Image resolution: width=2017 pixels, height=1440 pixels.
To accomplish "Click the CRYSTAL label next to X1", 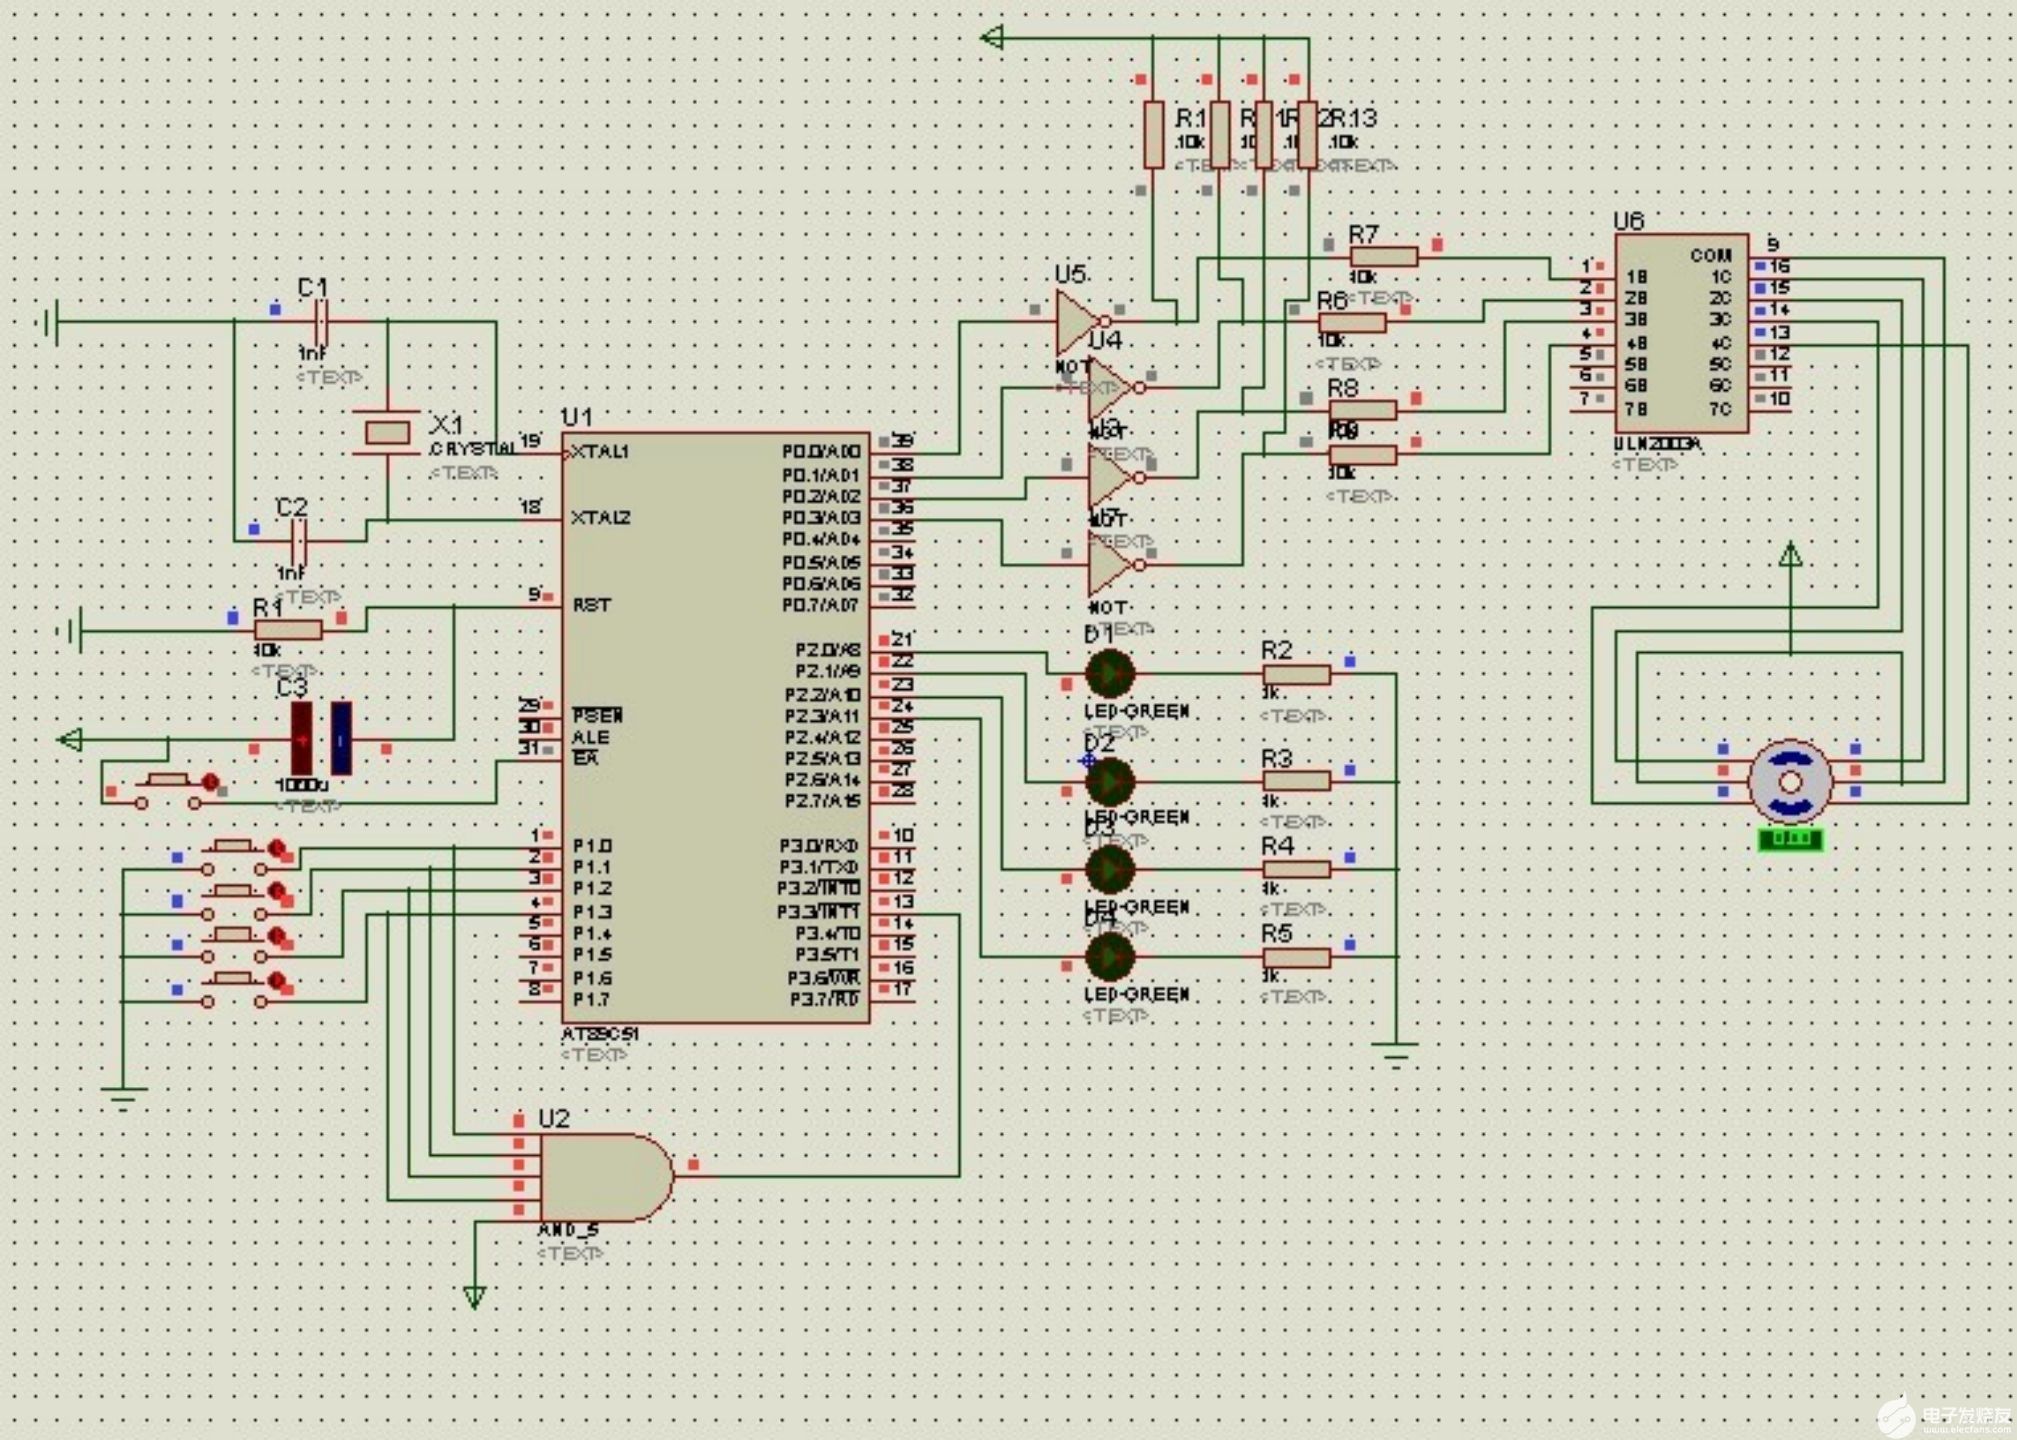I will tap(473, 450).
